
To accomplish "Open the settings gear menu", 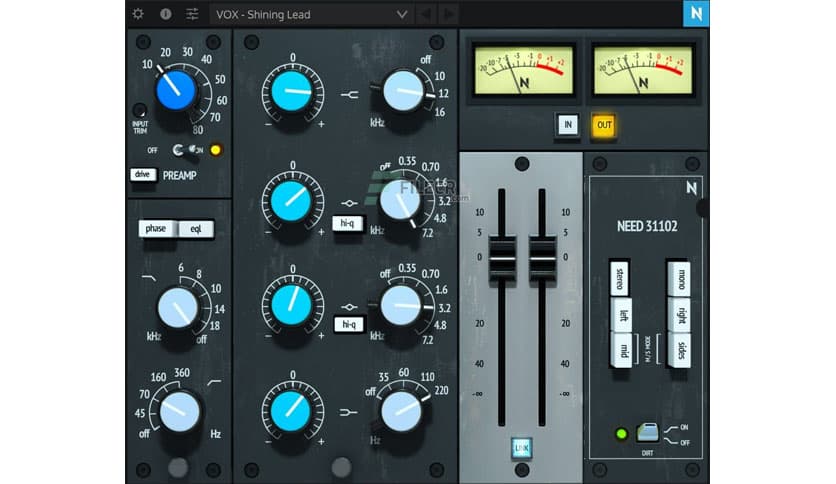I will 138,14.
